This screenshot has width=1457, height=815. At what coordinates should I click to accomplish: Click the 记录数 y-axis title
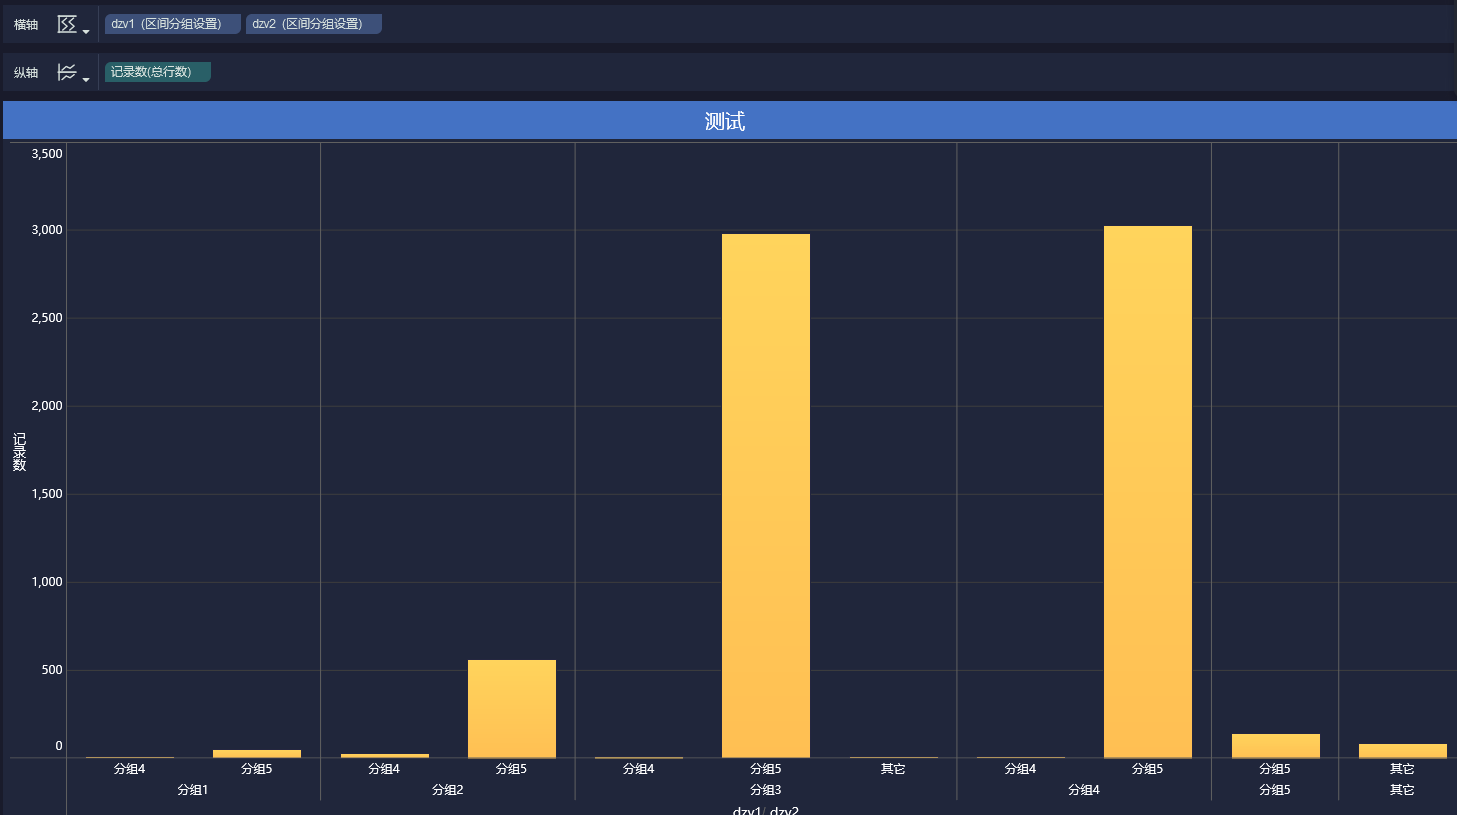(20, 452)
